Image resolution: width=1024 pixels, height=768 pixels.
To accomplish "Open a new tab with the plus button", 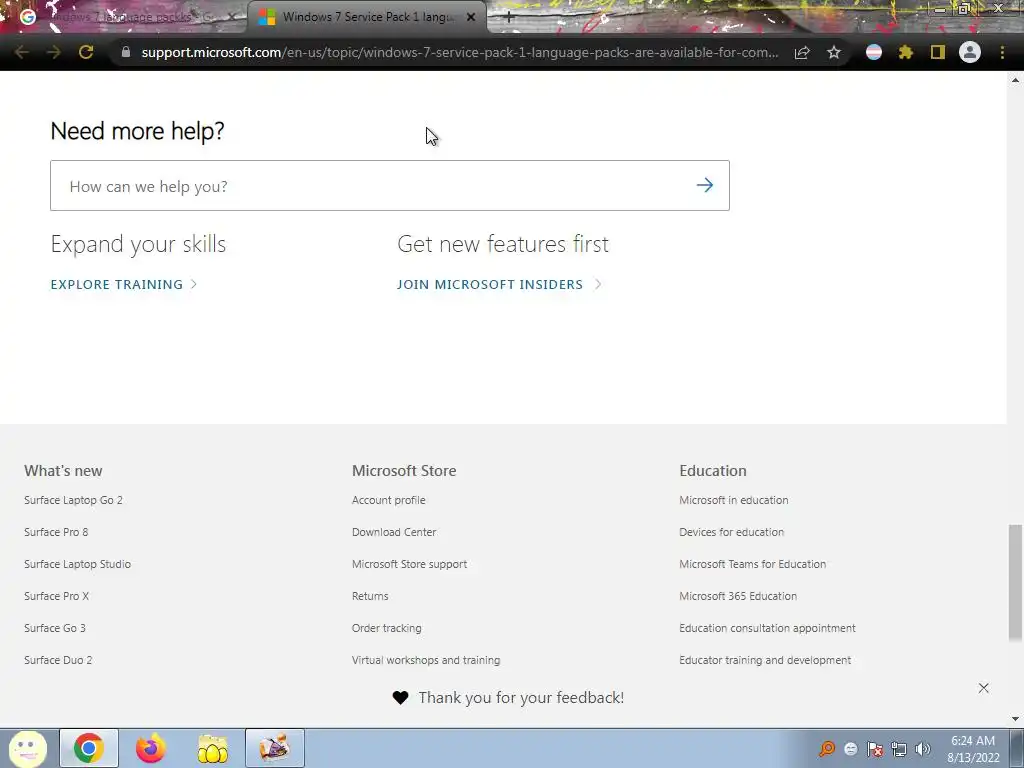I will point(509,18).
